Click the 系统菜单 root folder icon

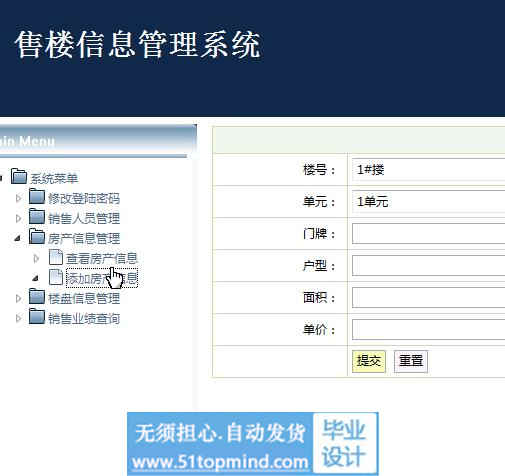pyautogui.click(x=19, y=176)
